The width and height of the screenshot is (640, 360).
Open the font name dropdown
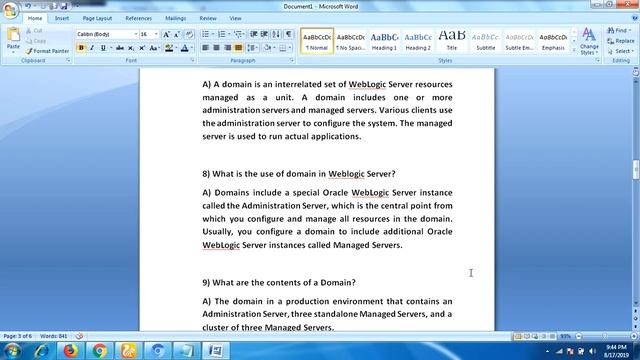[x=136, y=34]
